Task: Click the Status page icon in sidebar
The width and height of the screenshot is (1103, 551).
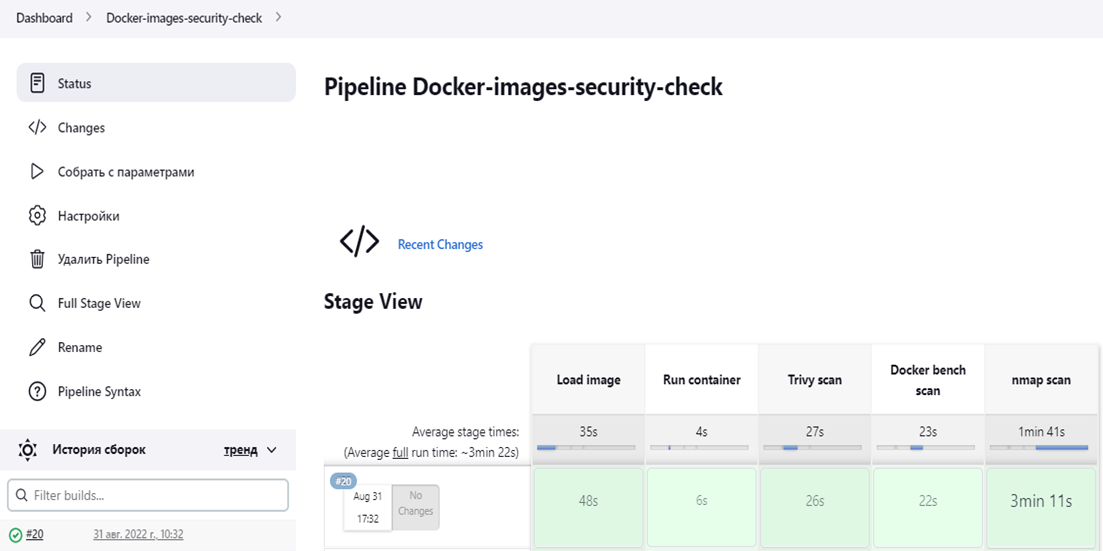Action: [37, 82]
